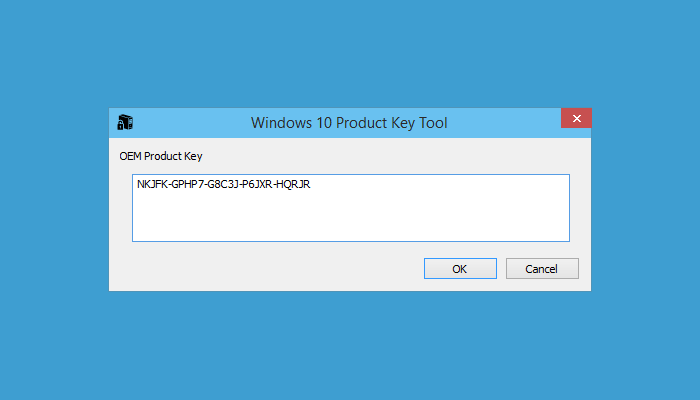The width and height of the screenshot is (700, 400).
Task: Close the Product Key Tool dialog
Action: click(575, 119)
